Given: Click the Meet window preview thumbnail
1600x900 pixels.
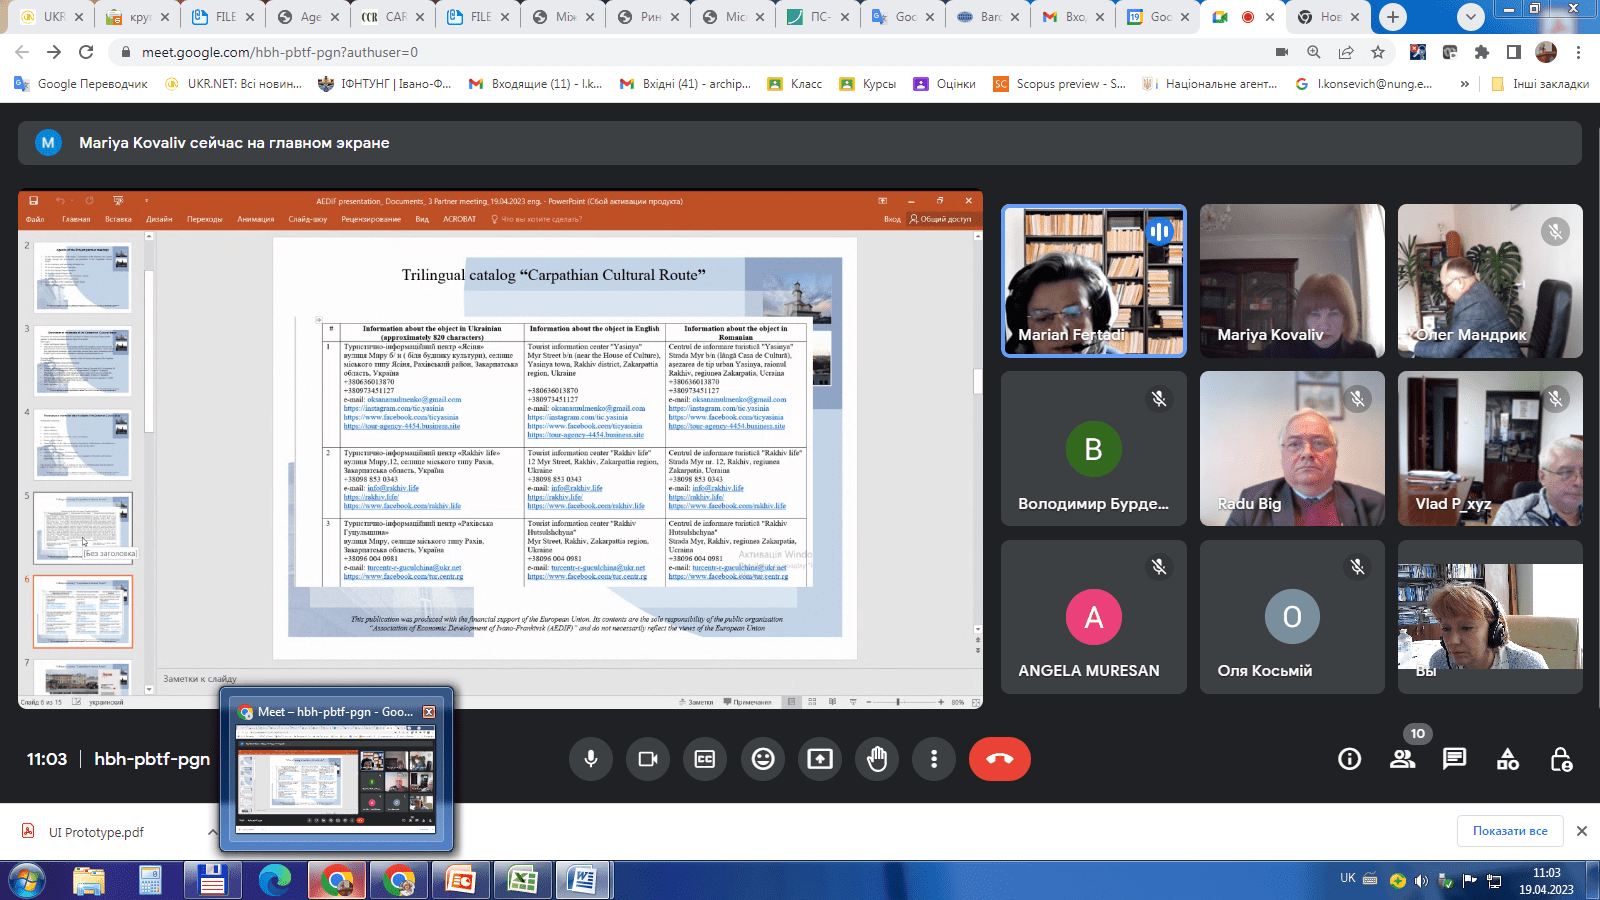Looking at the screenshot, I should (336, 780).
